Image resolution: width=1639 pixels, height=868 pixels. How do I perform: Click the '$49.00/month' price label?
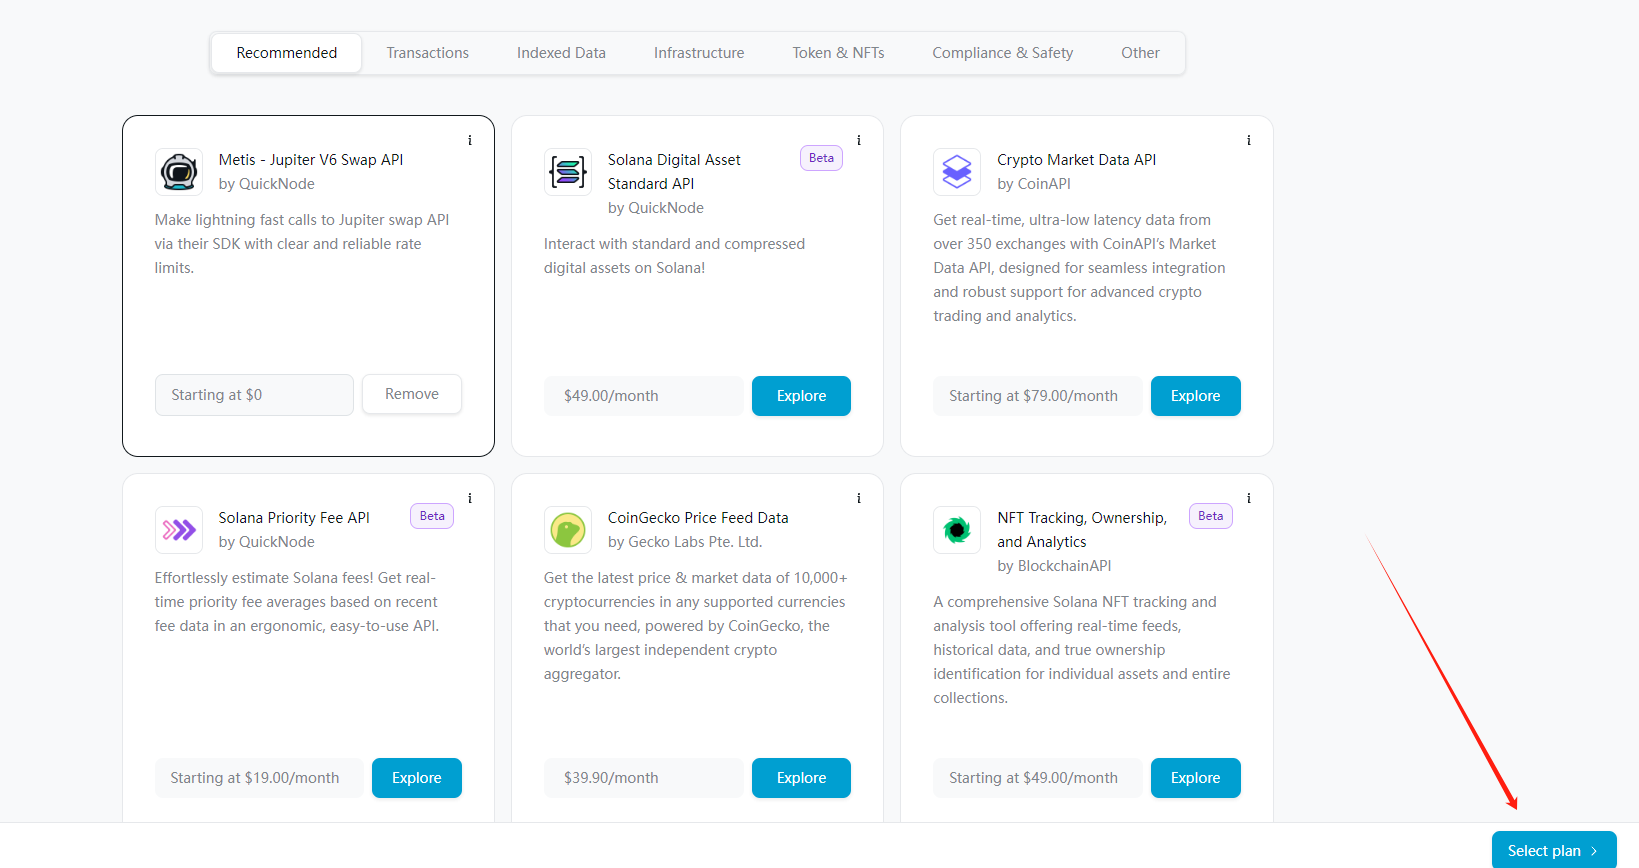pyautogui.click(x=644, y=396)
